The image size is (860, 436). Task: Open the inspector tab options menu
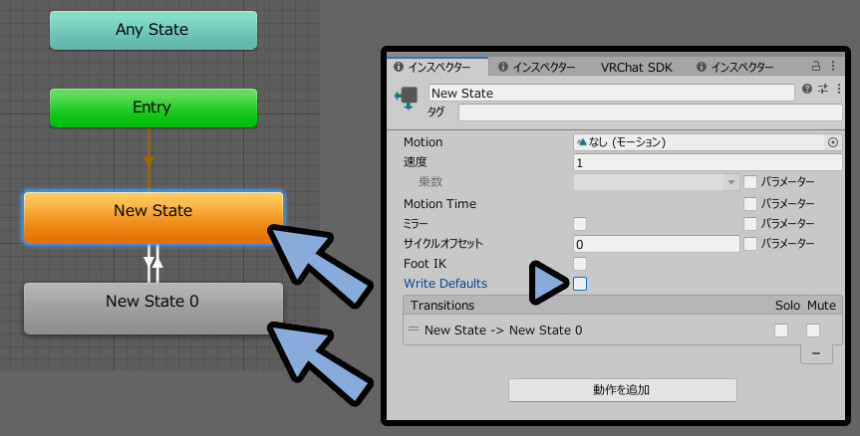(833, 66)
